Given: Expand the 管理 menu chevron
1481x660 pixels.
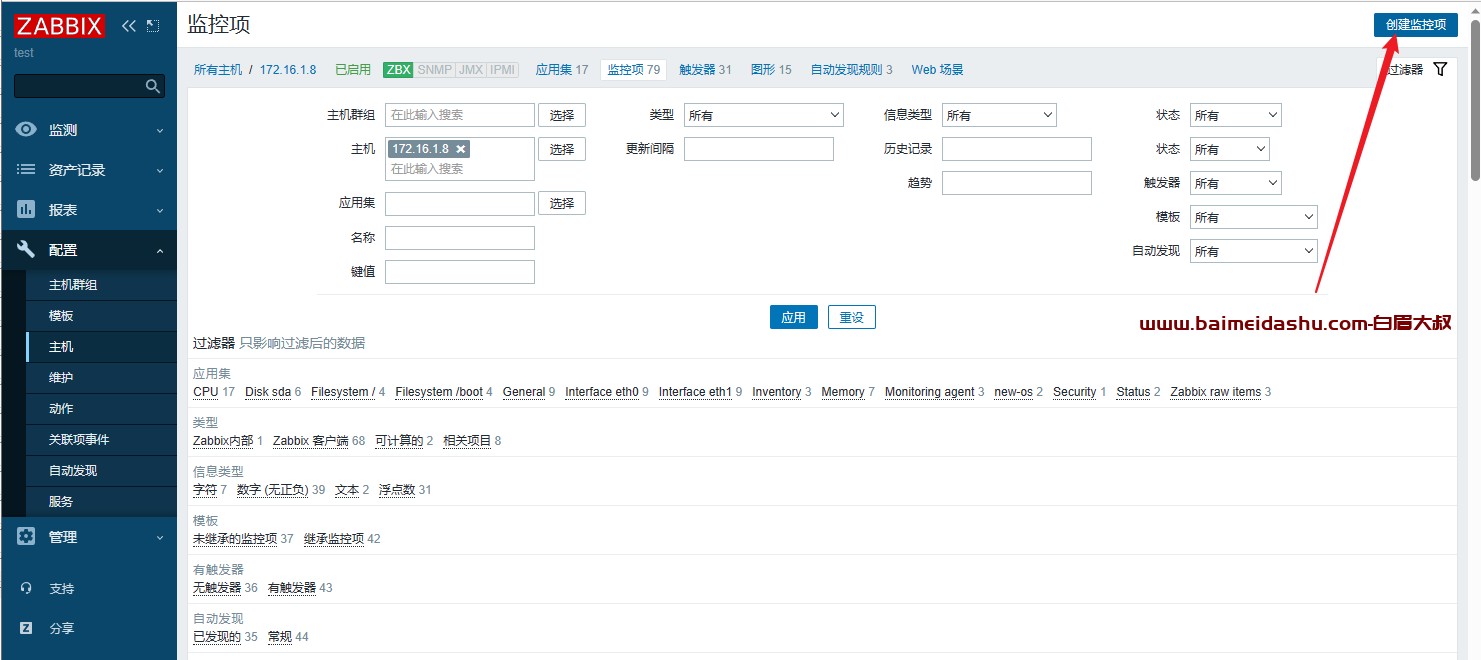Looking at the screenshot, I should pyautogui.click(x=160, y=537).
